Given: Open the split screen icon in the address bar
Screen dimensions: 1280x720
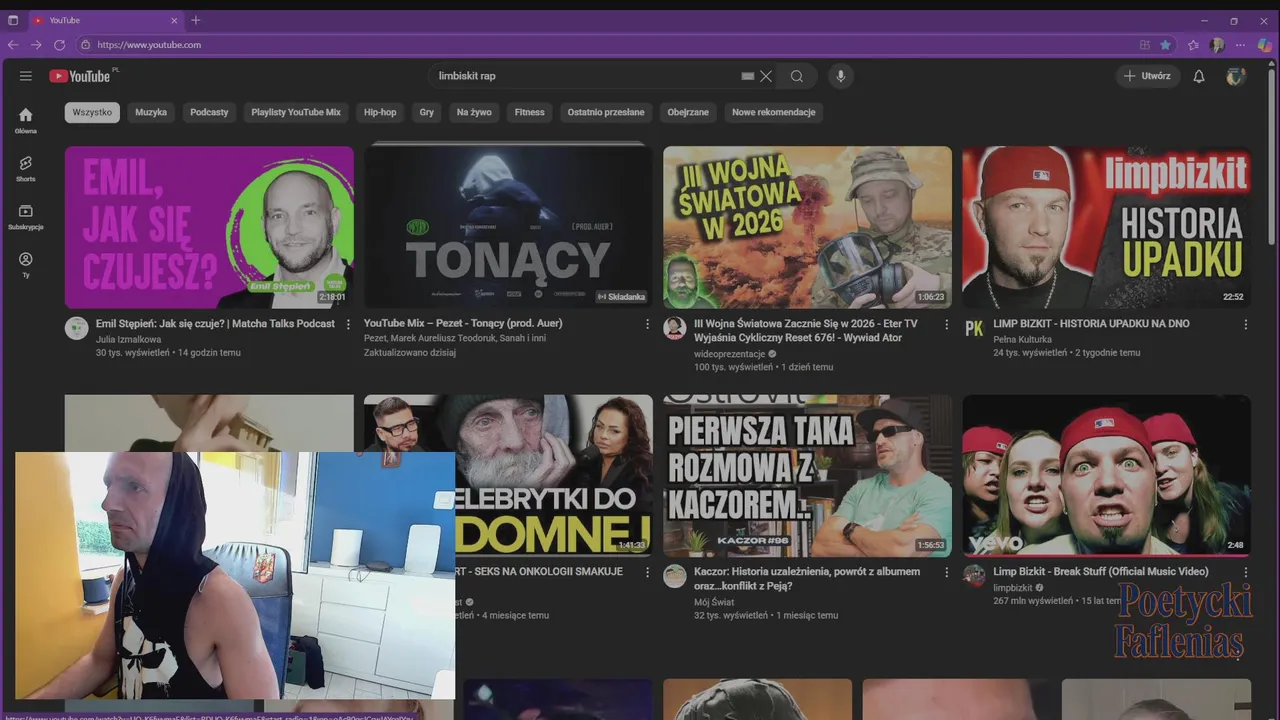Looking at the screenshot, I should (x=1145, y=45).
